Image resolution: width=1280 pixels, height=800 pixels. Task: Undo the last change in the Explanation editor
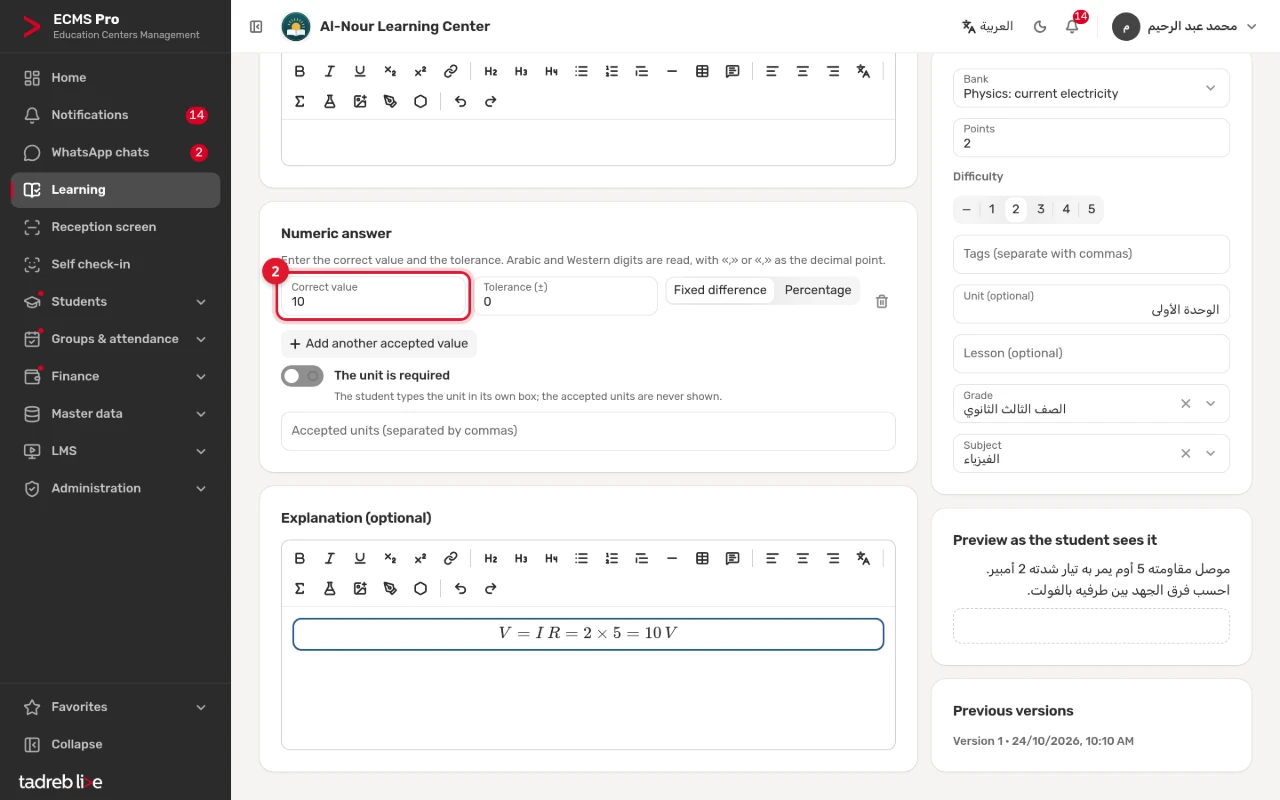[460, 588]
